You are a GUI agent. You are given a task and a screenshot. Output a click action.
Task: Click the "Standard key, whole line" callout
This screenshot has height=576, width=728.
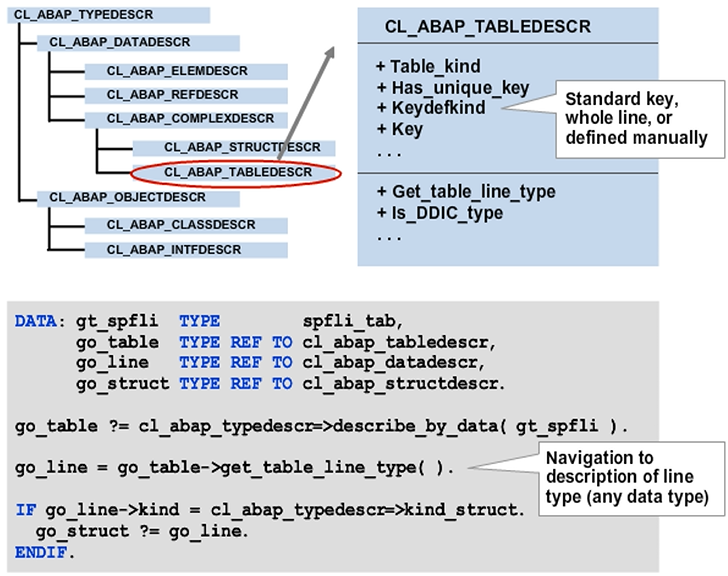point(636,118)
